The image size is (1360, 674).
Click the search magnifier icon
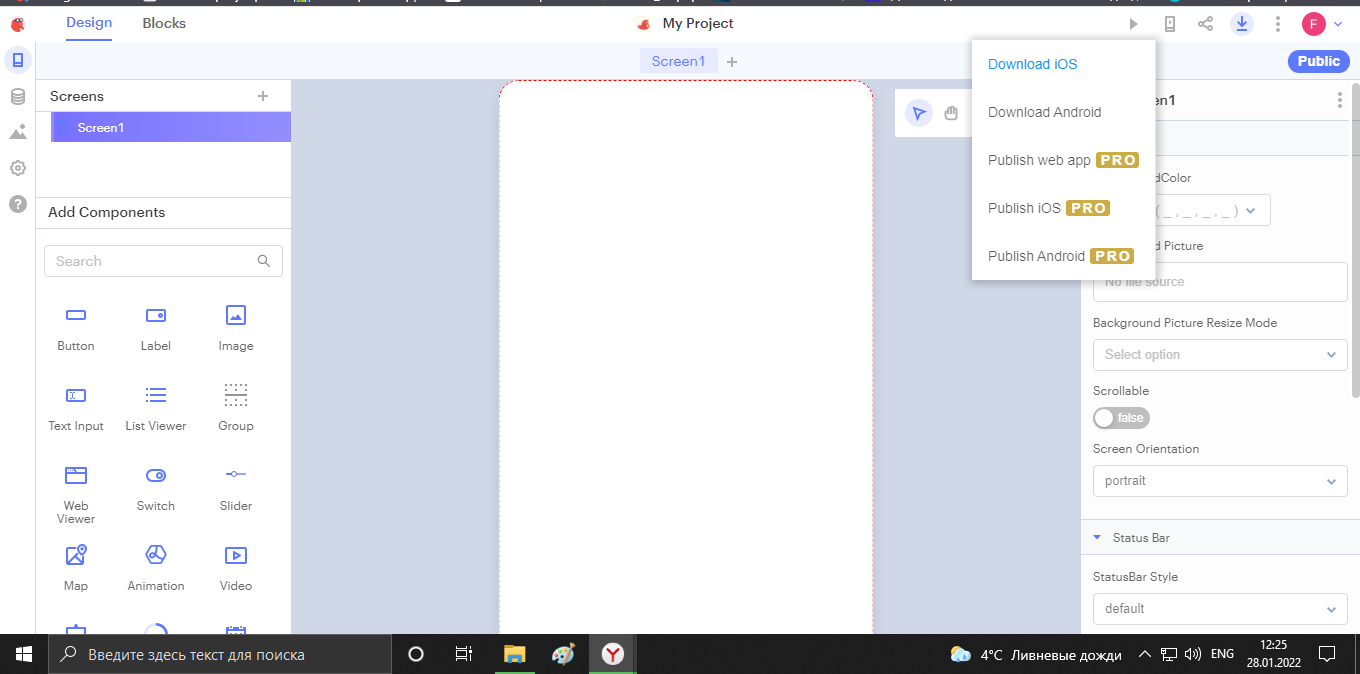[264, 261]
